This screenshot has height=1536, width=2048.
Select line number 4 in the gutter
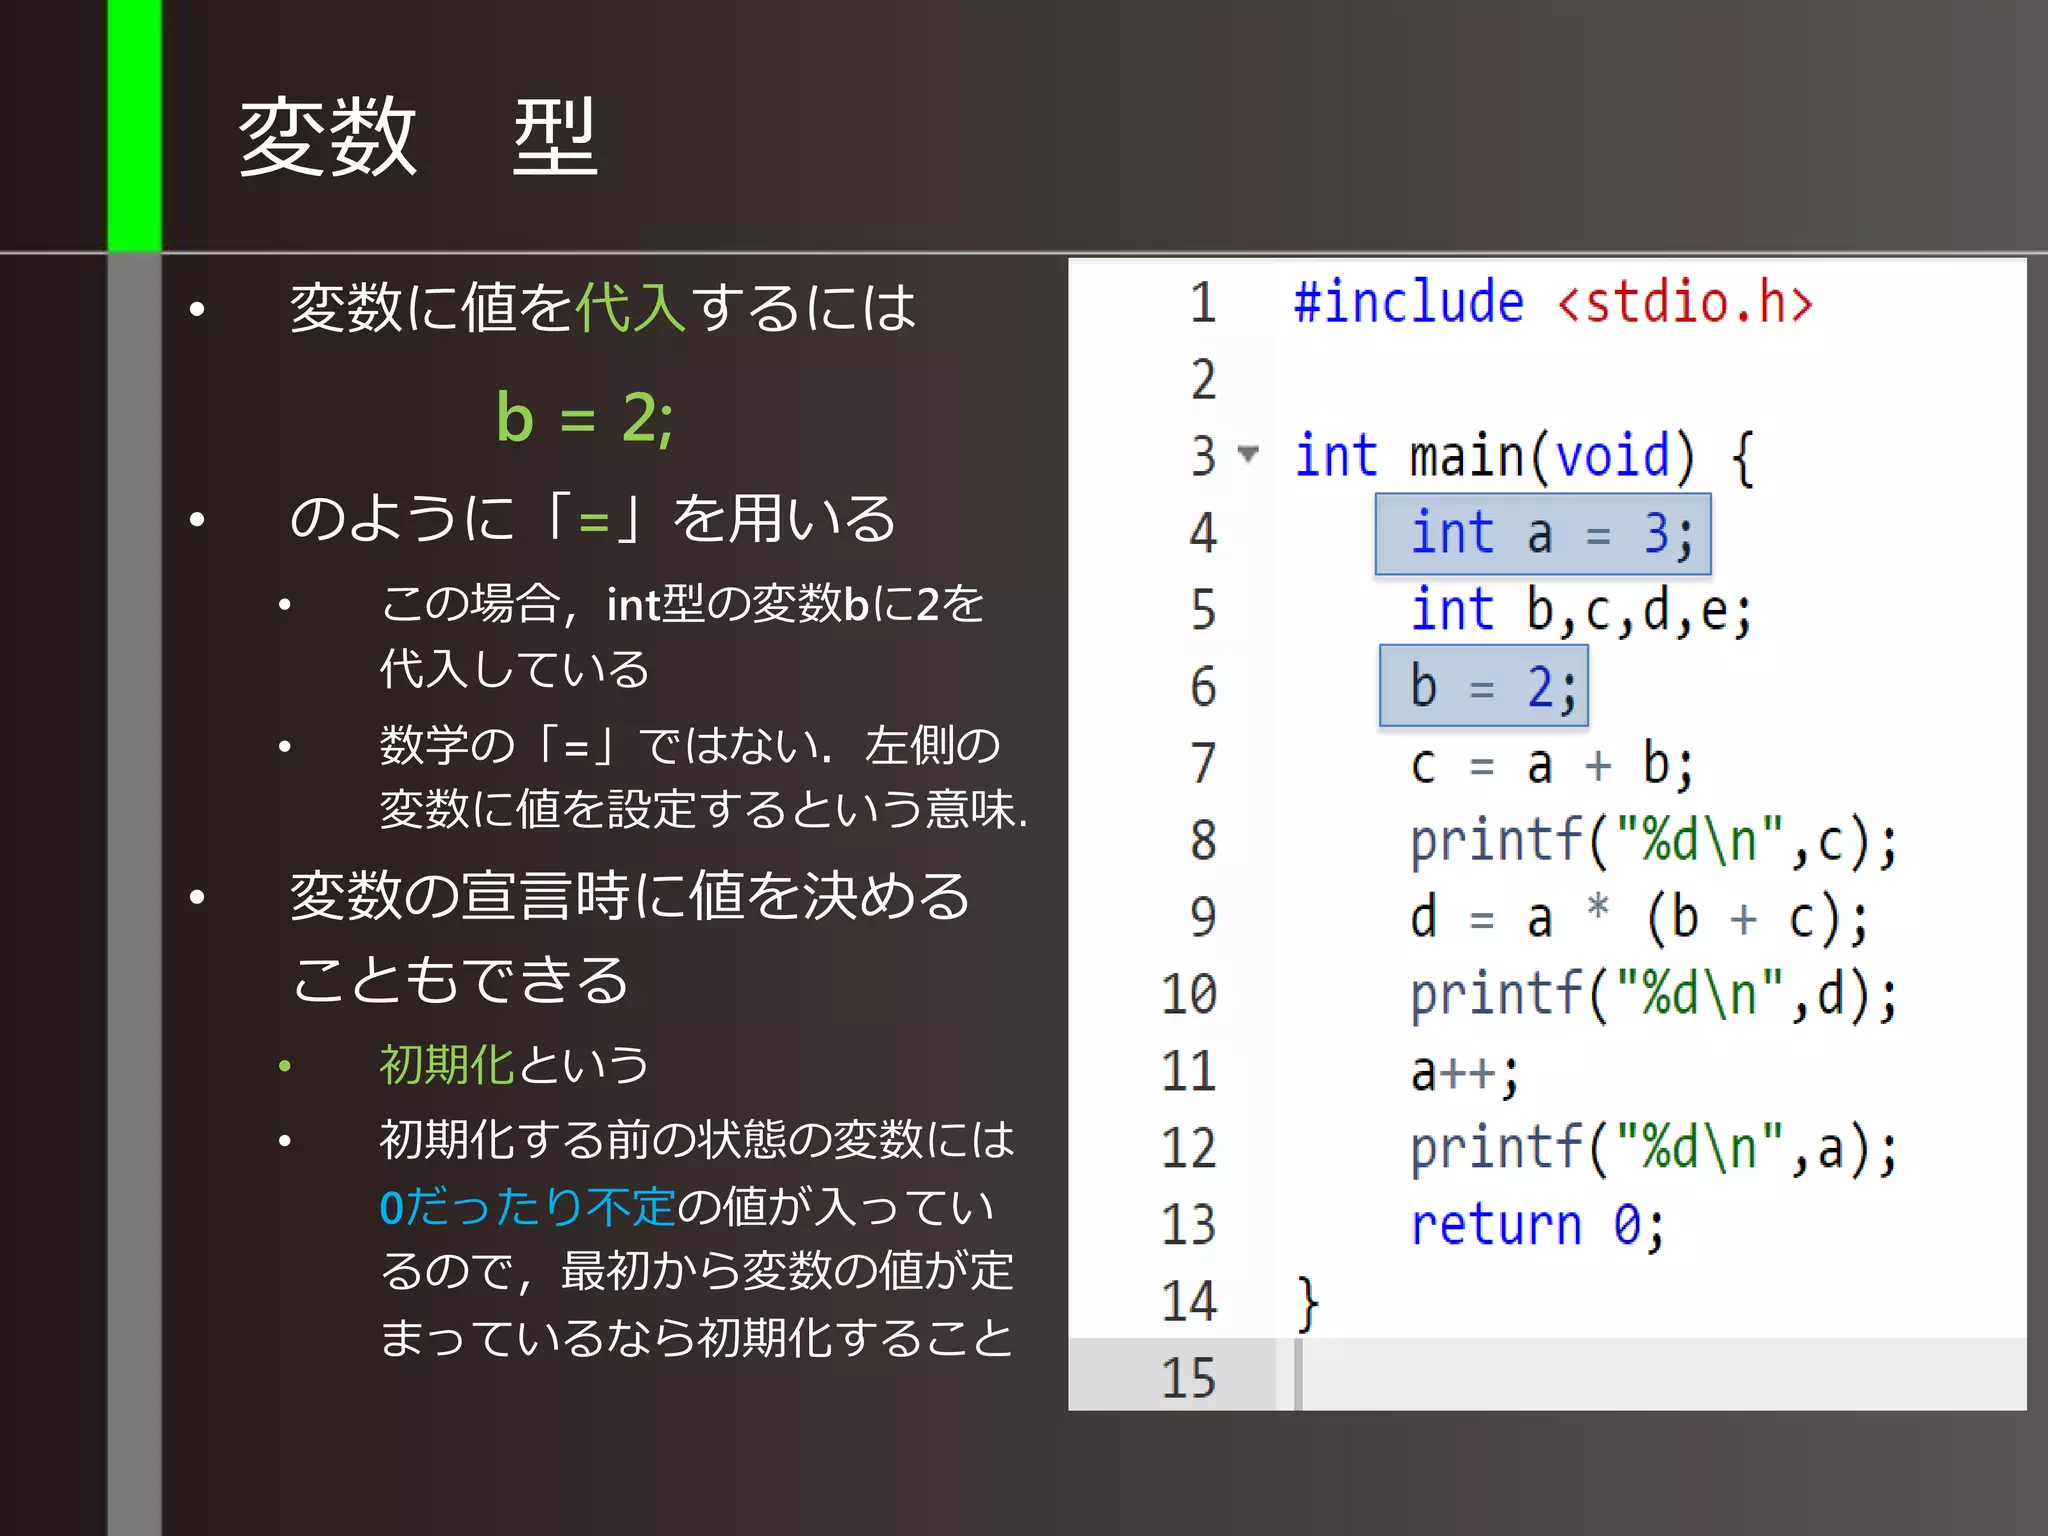tap(1203, 533)
